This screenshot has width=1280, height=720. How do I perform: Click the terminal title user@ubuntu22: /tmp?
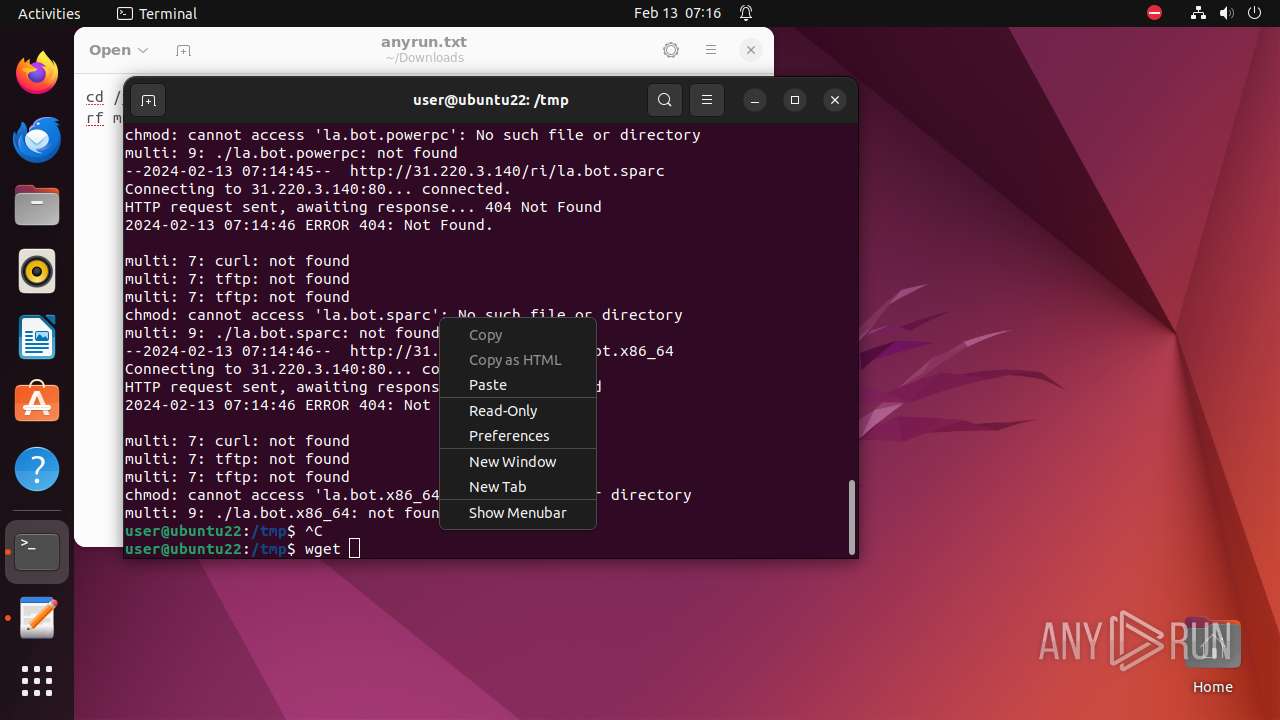click(491, 100)
